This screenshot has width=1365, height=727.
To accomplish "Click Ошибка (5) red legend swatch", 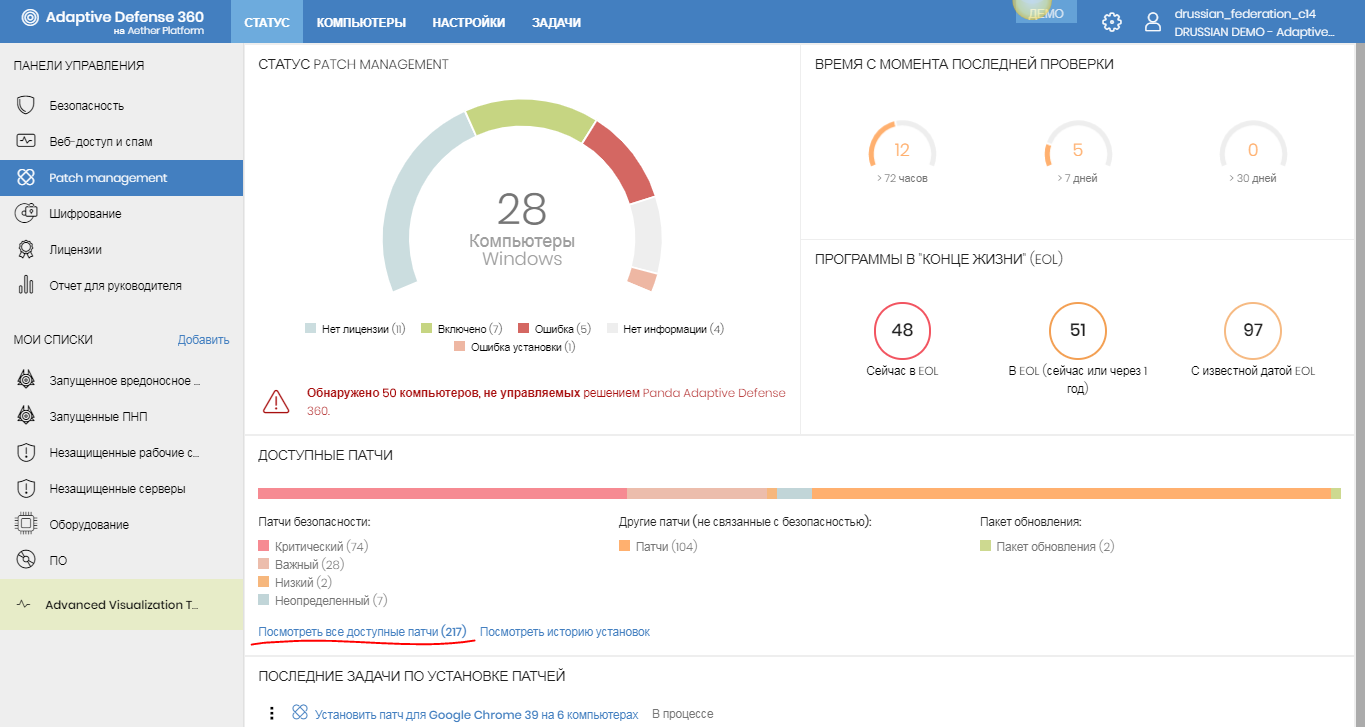I will coord(523,328).
